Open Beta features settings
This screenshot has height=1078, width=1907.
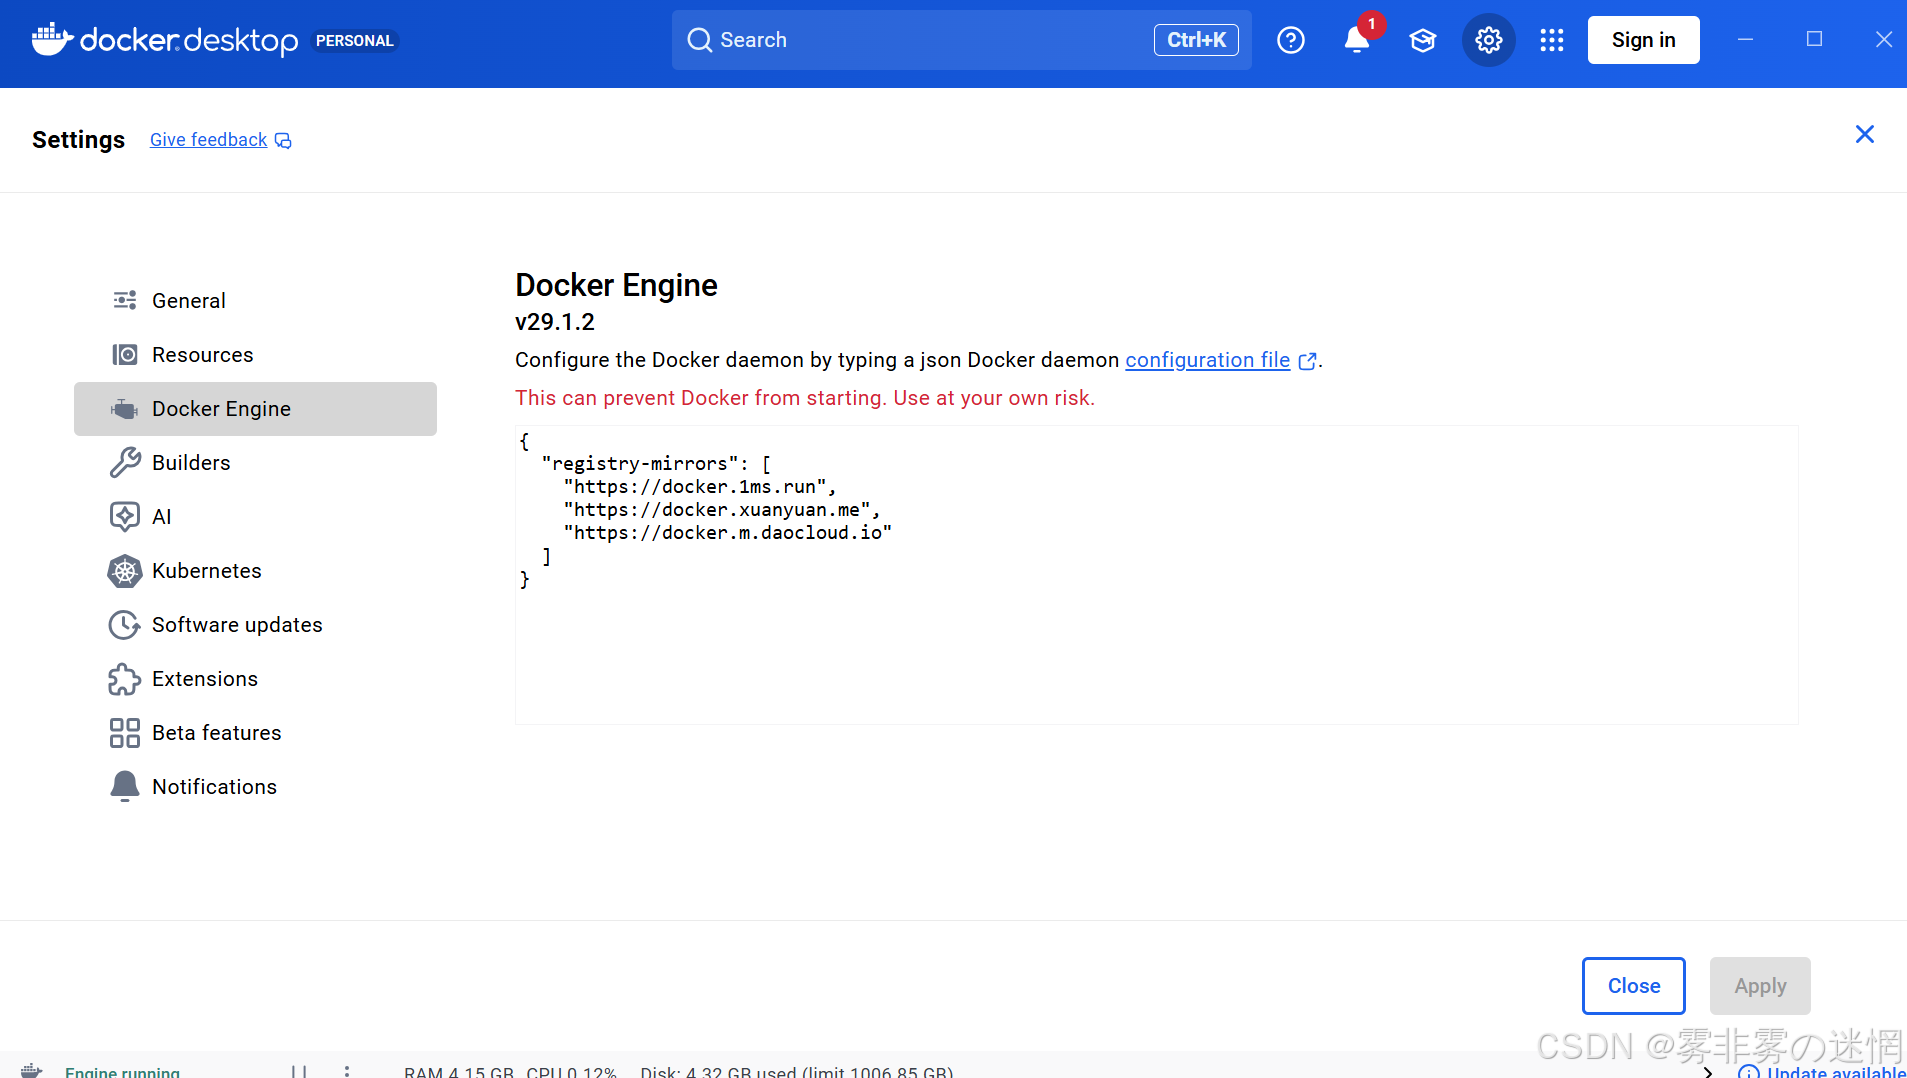coord(255,733)
